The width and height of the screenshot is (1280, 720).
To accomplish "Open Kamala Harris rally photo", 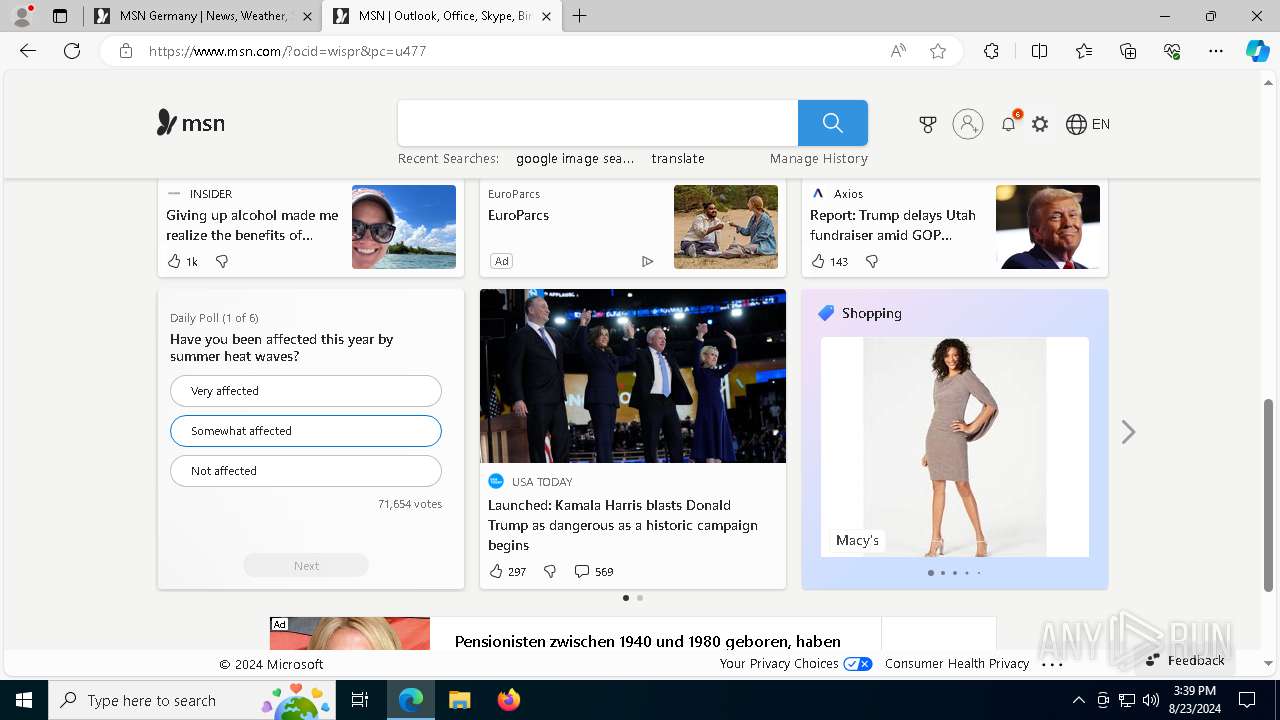I will pos(633,376).
